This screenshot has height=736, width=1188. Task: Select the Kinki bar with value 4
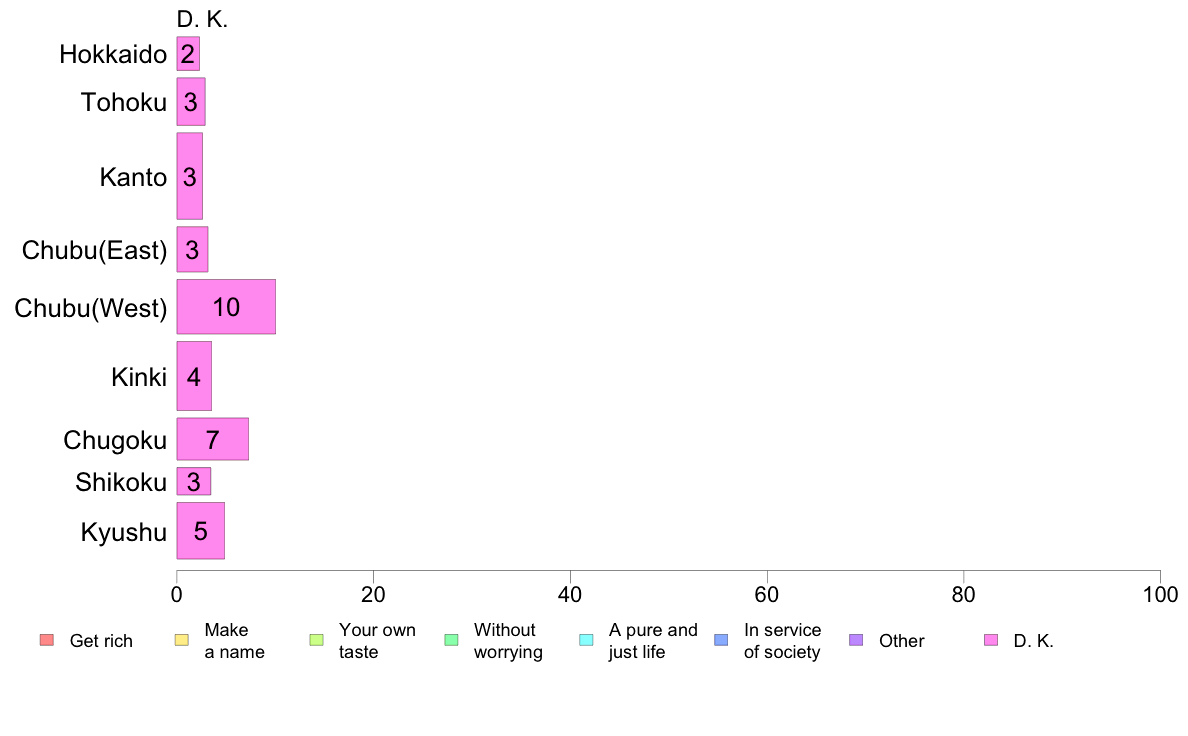194,376
